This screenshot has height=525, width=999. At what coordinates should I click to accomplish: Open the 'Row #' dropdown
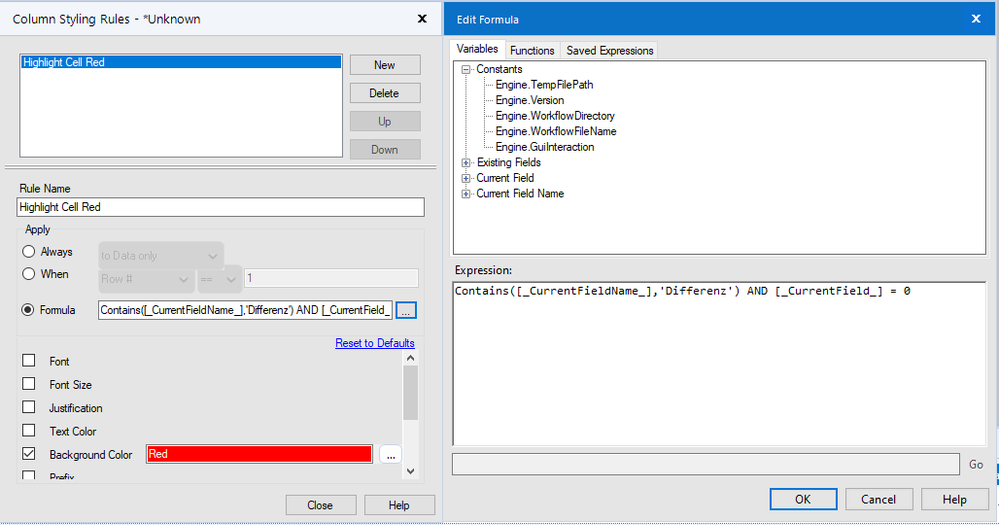[x=145, y=279]
